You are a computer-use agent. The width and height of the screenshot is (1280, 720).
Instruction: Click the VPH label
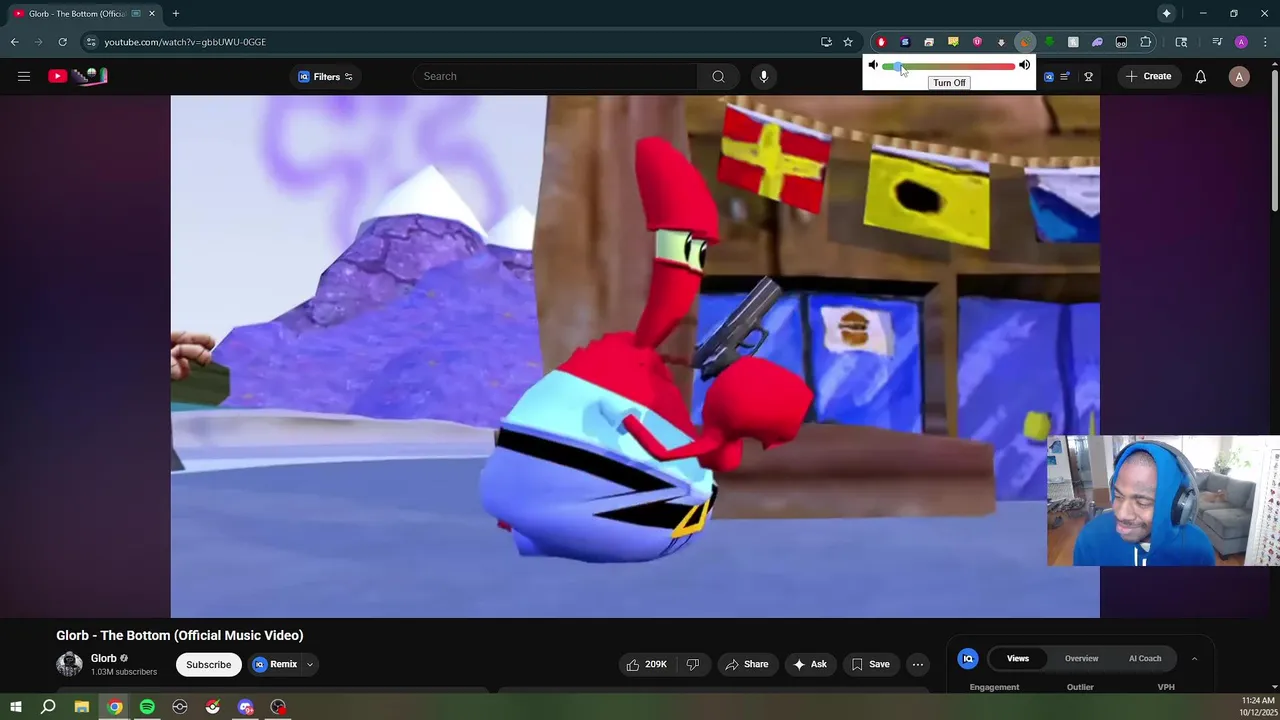coord(1166,687)
